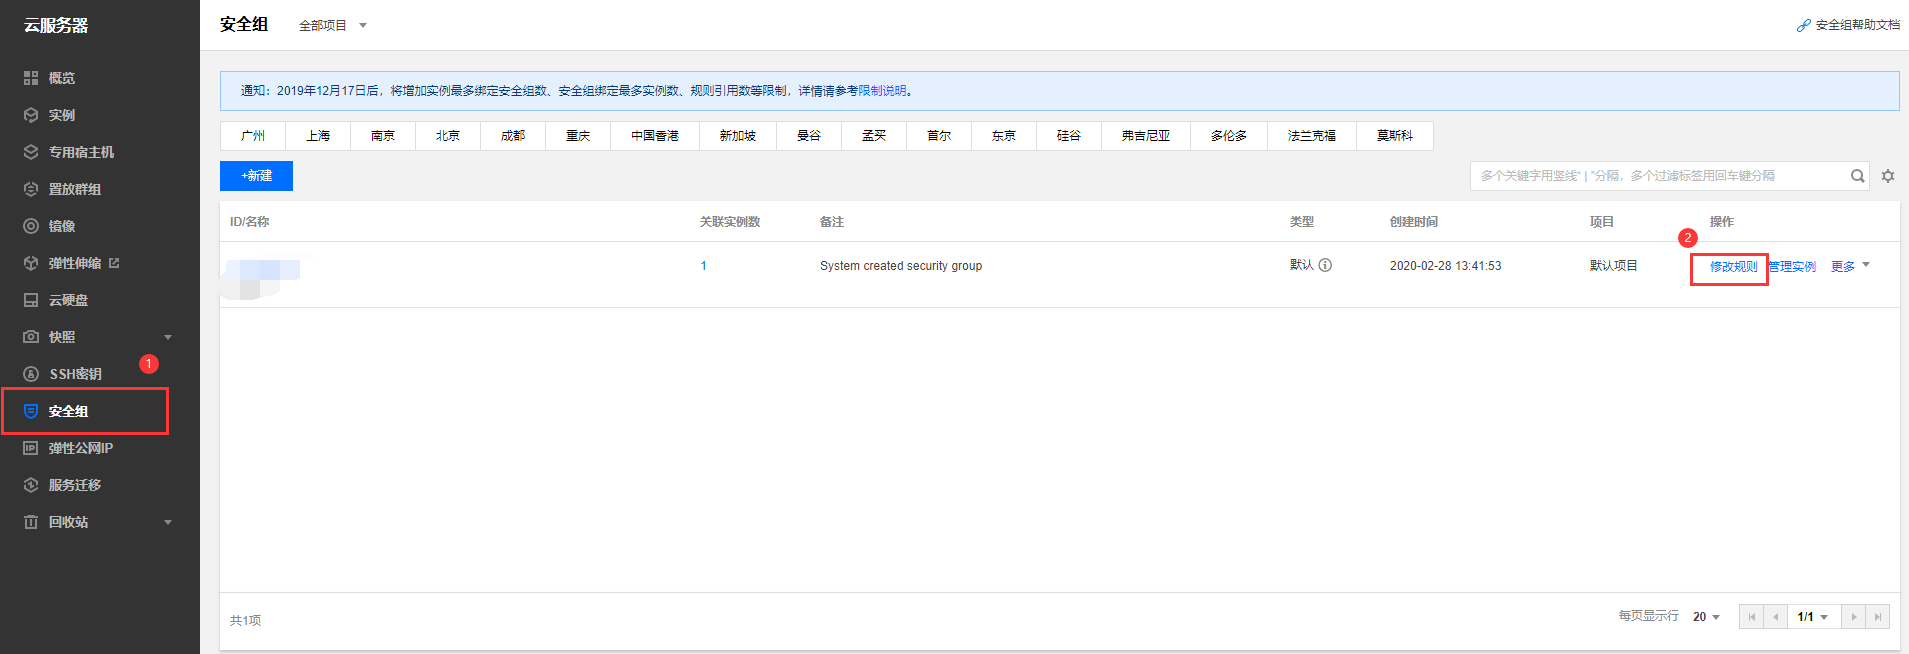This screenshot has width=1909, height=654.
Task: Select 北京 region tab
Action: 448,136
